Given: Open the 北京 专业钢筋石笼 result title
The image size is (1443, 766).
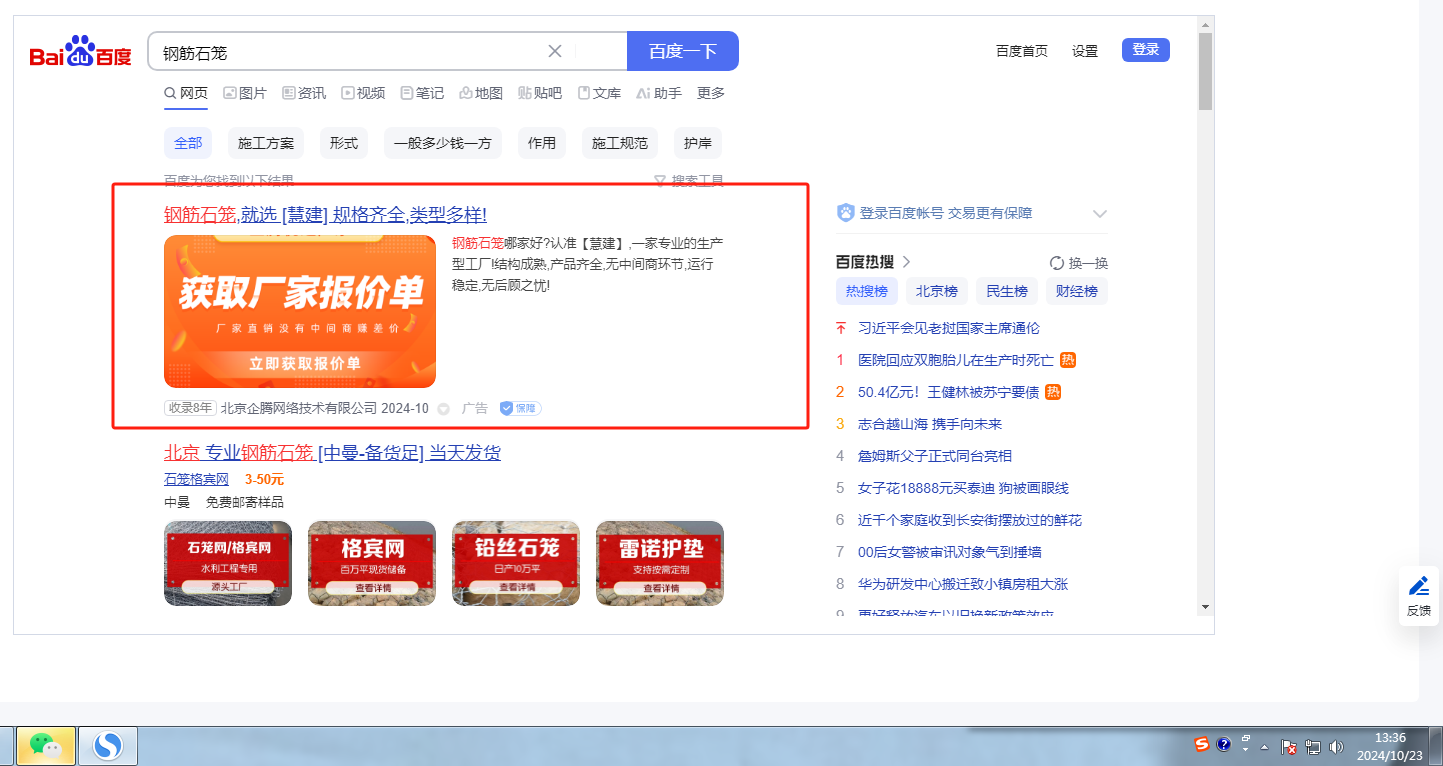Looking at the screenshot, I should click(332, 453).
